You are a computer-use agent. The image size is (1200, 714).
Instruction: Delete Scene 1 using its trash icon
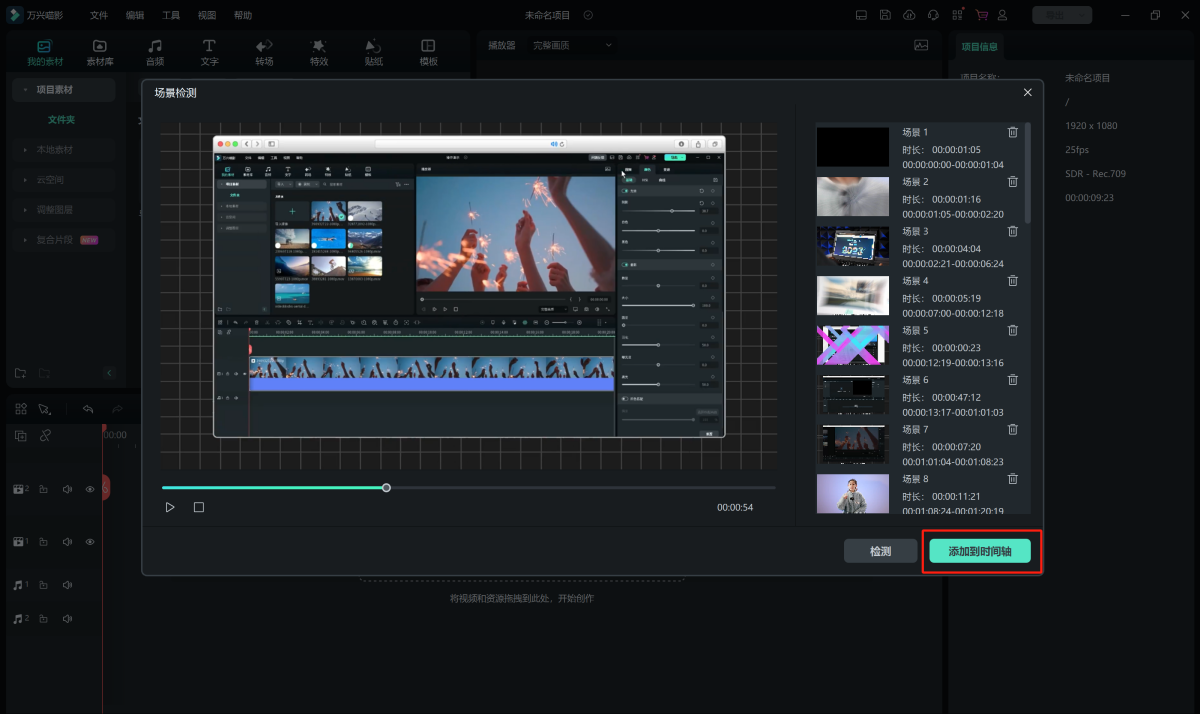(1012, 132)
